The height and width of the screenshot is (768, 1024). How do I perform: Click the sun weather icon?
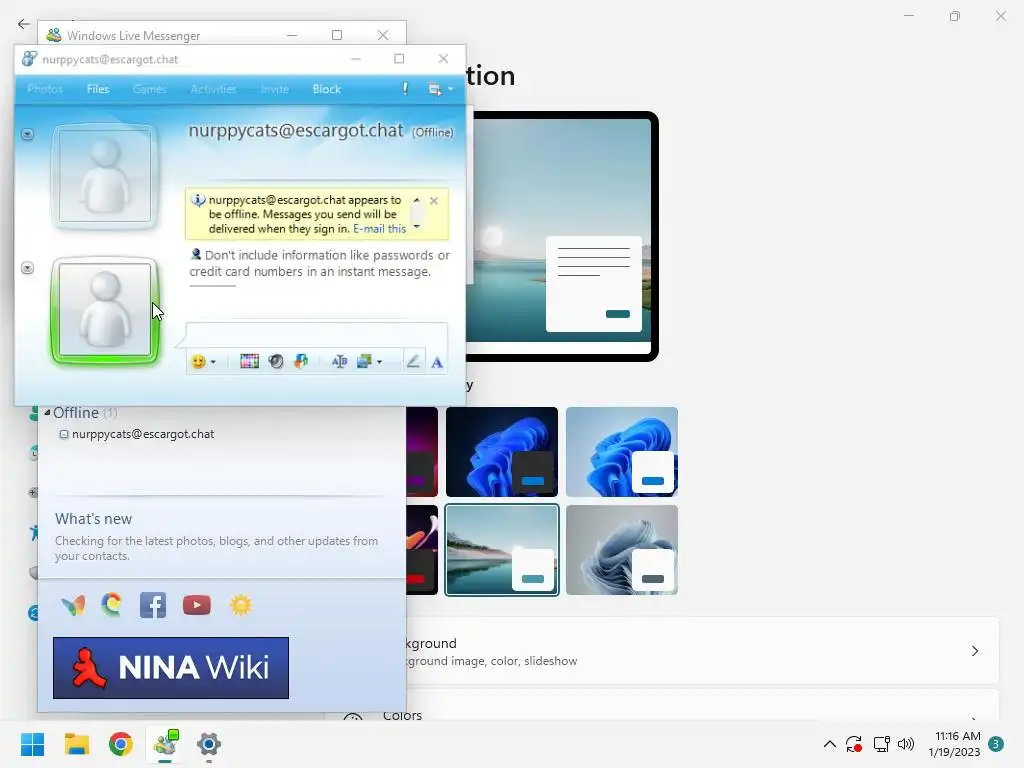click(x=240, y=605)
